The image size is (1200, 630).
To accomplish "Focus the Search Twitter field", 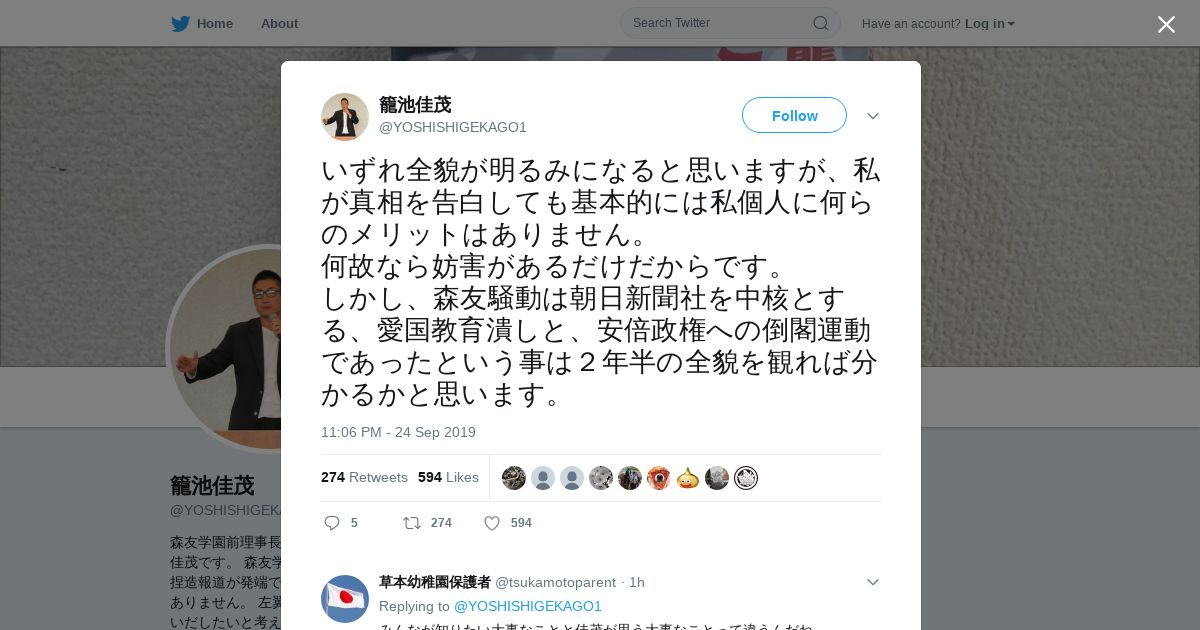I will click(x=730, y=23).
